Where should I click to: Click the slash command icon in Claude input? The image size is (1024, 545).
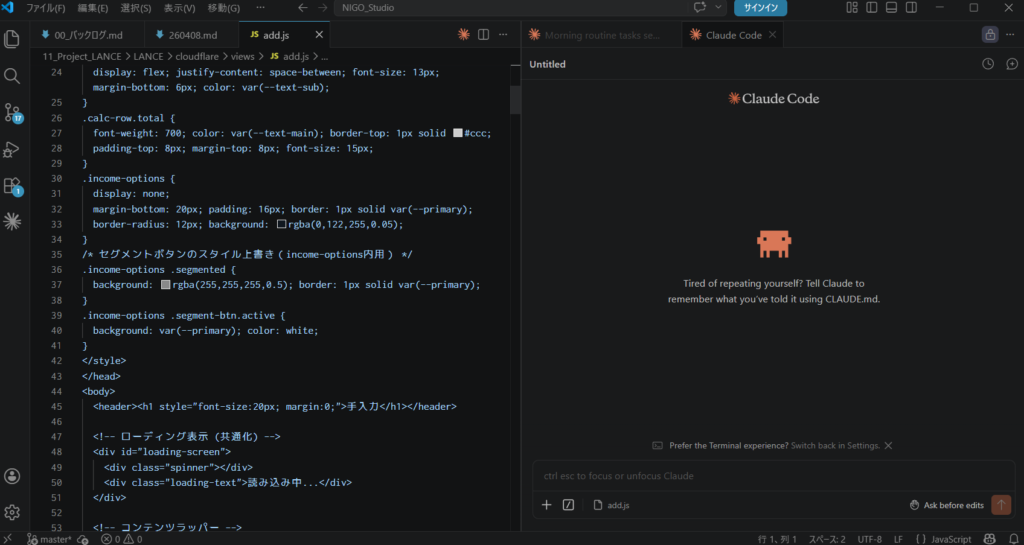click(568, 505)
